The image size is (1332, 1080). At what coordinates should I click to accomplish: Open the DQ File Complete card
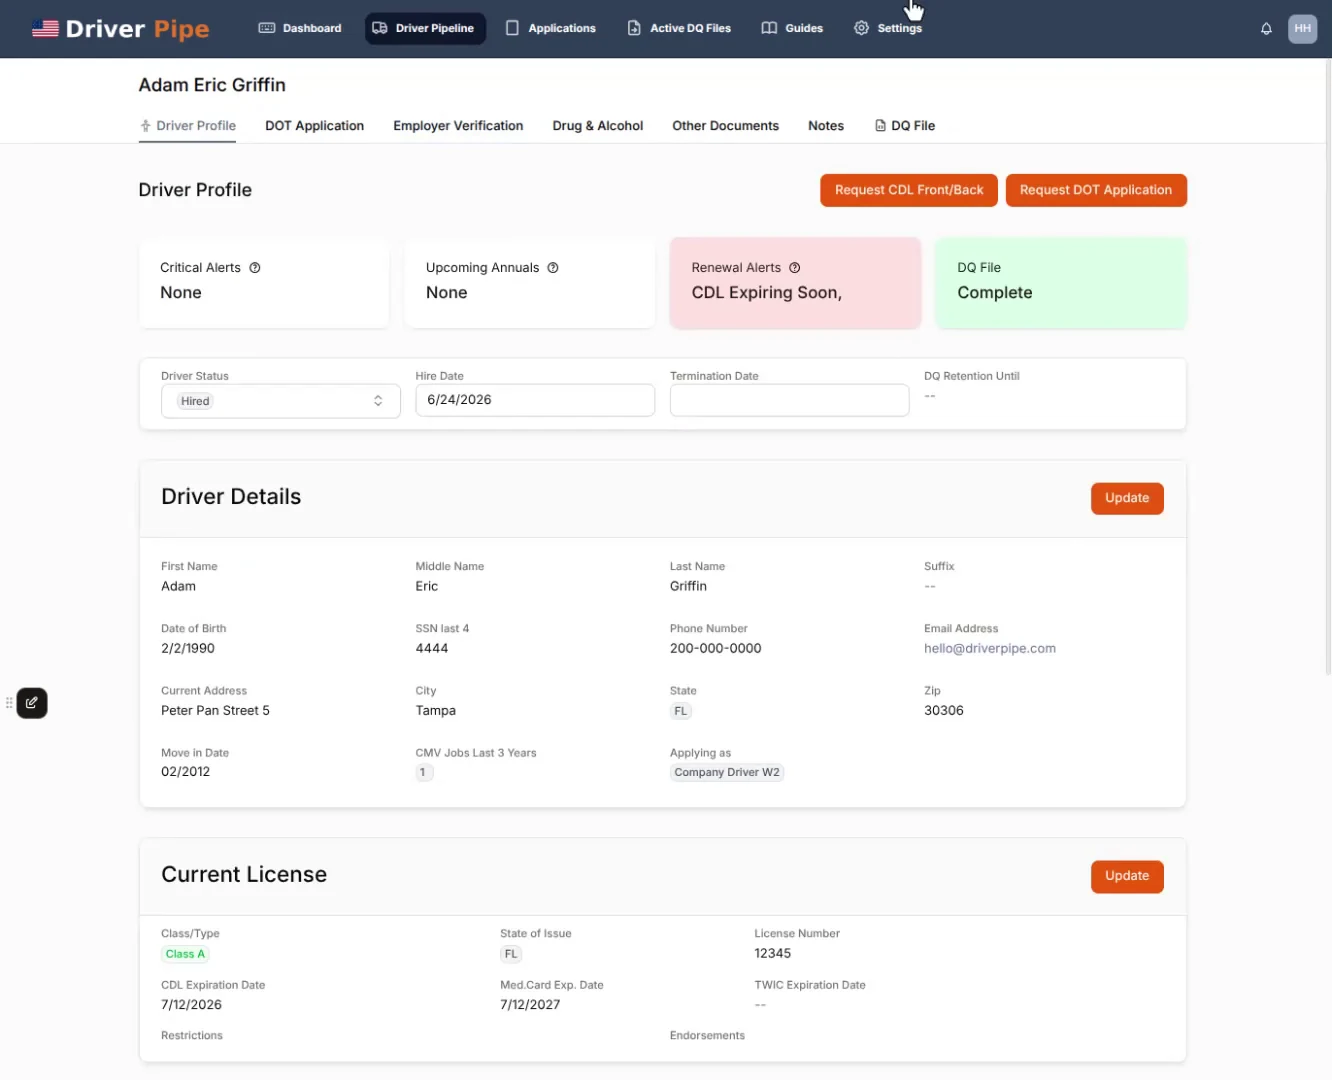pos(1061,283)
